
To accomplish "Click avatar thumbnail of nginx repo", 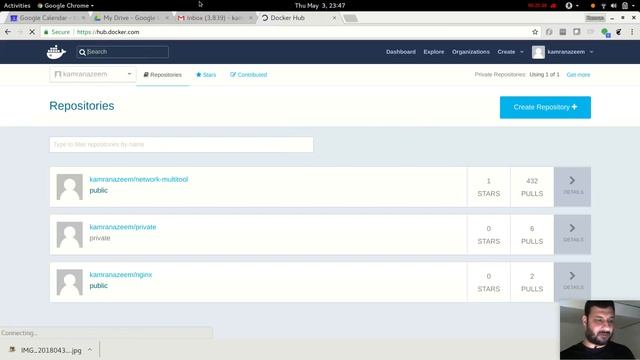I will (69, 282).
